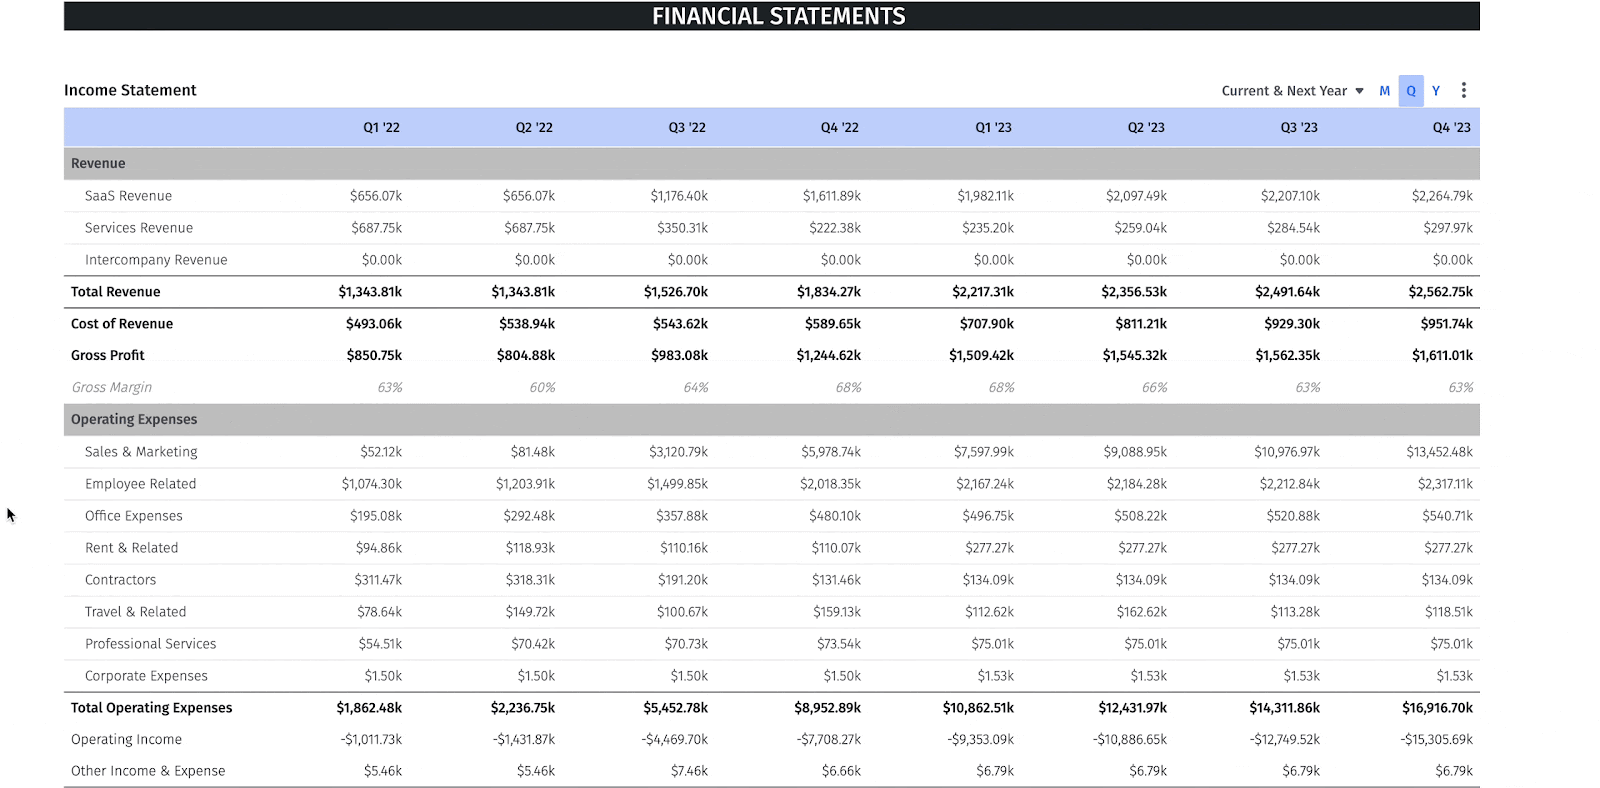
Task: Click Total Revenue value $2,217.31k
Action: pos(983,292)
